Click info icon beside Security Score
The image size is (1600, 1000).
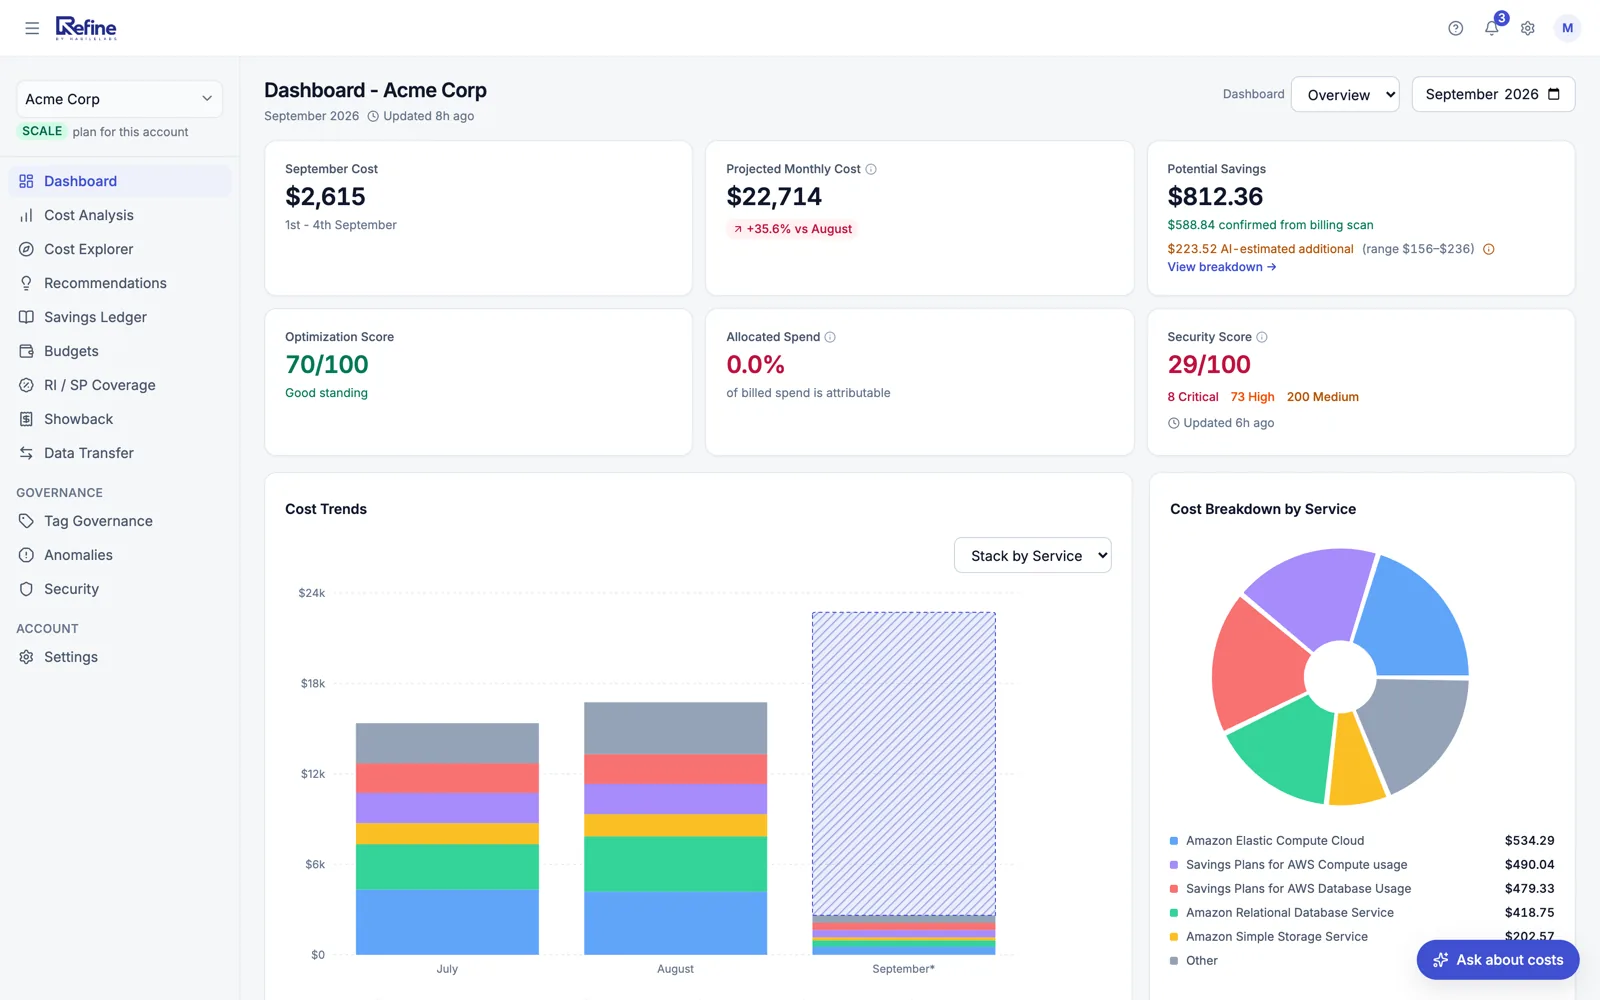1262,337
